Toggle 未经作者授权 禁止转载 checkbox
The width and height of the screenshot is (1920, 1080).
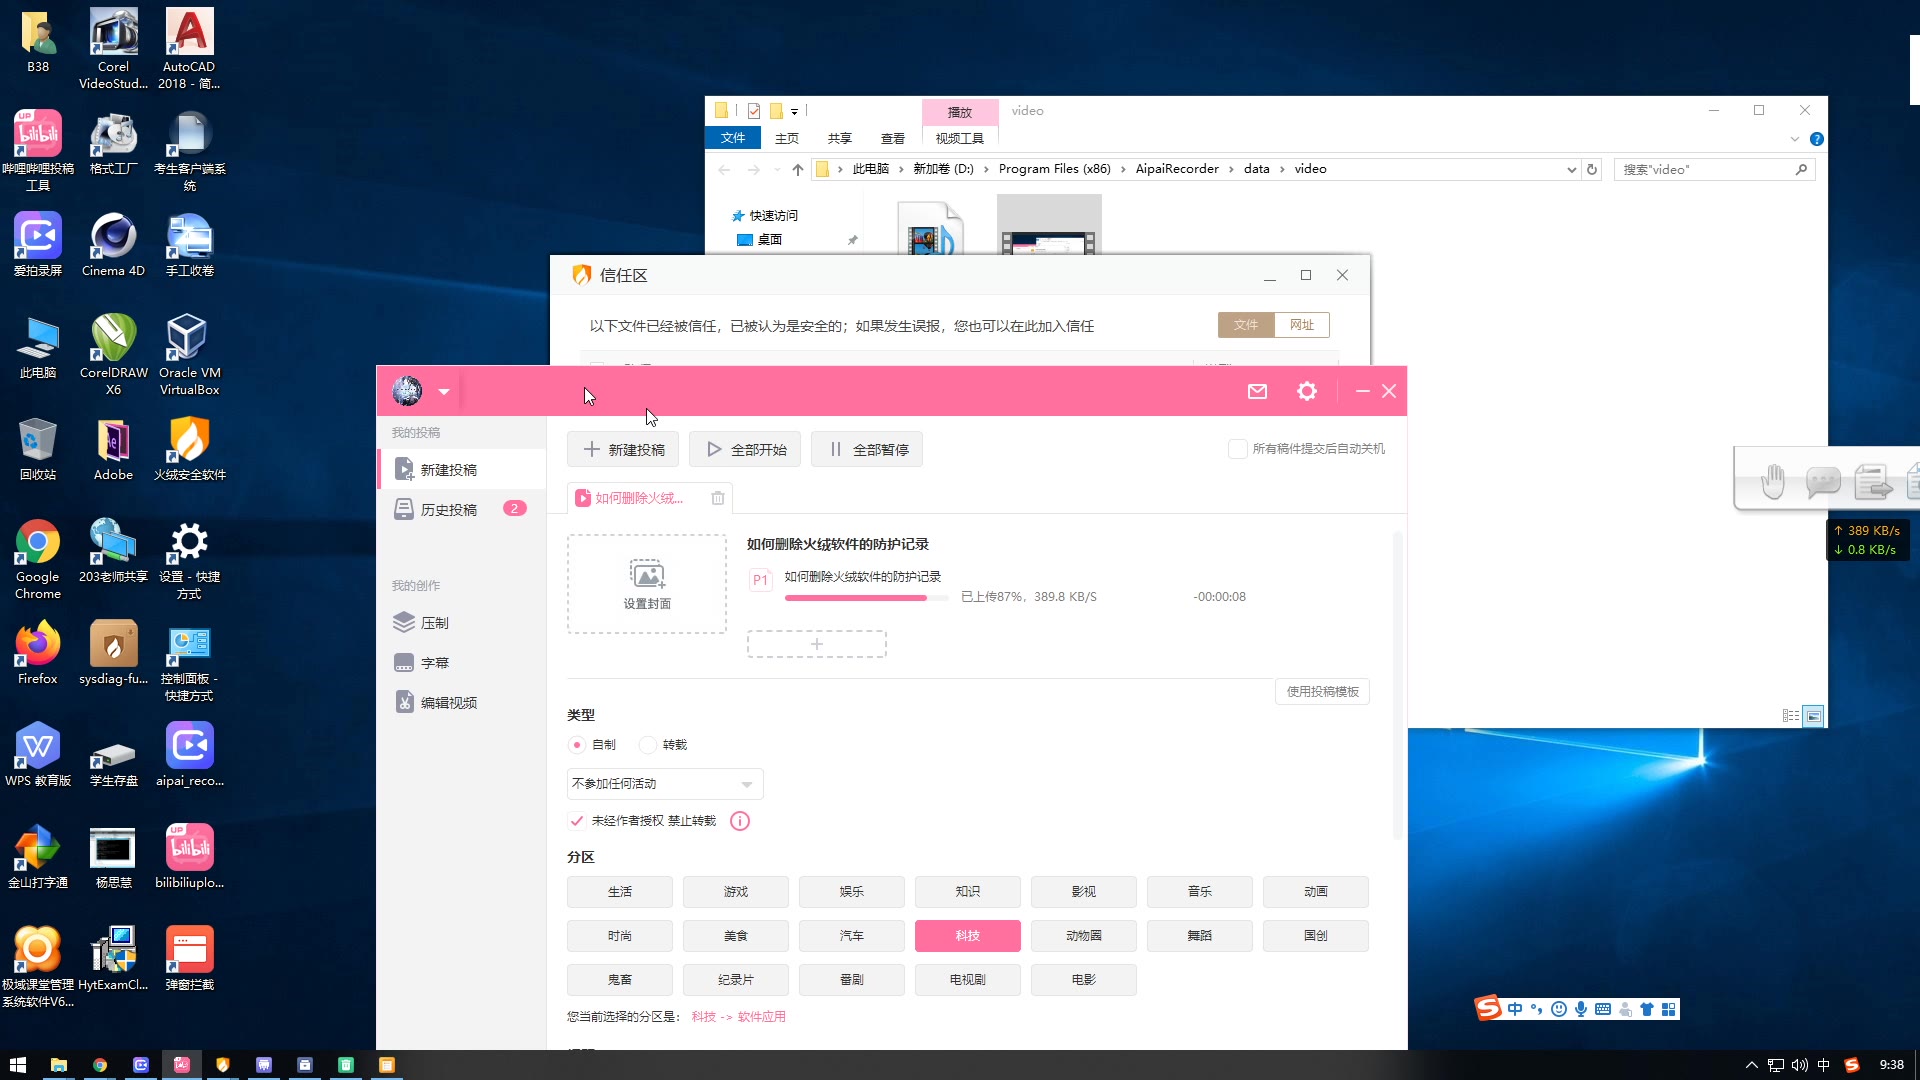pyautogui.click(x=576, y=819)
